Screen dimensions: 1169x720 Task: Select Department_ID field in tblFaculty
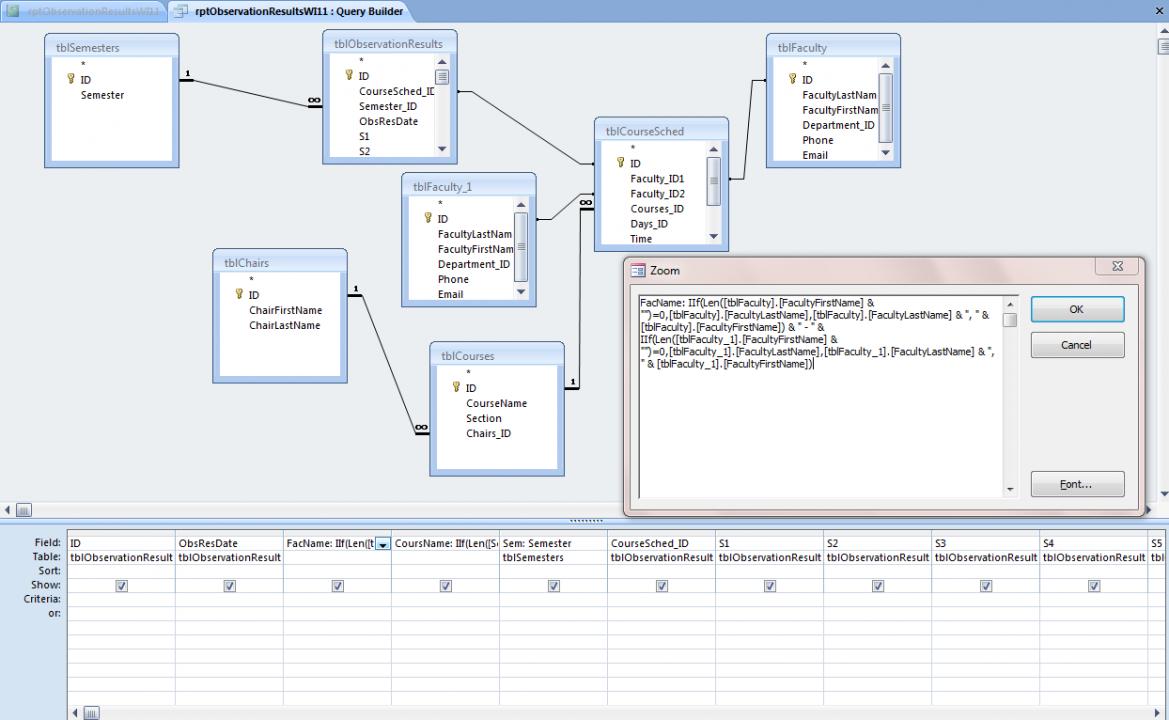(838, 125)
